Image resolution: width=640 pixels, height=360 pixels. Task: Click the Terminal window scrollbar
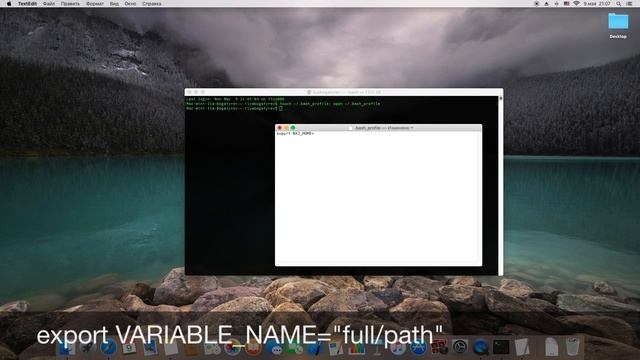point(500,186)
